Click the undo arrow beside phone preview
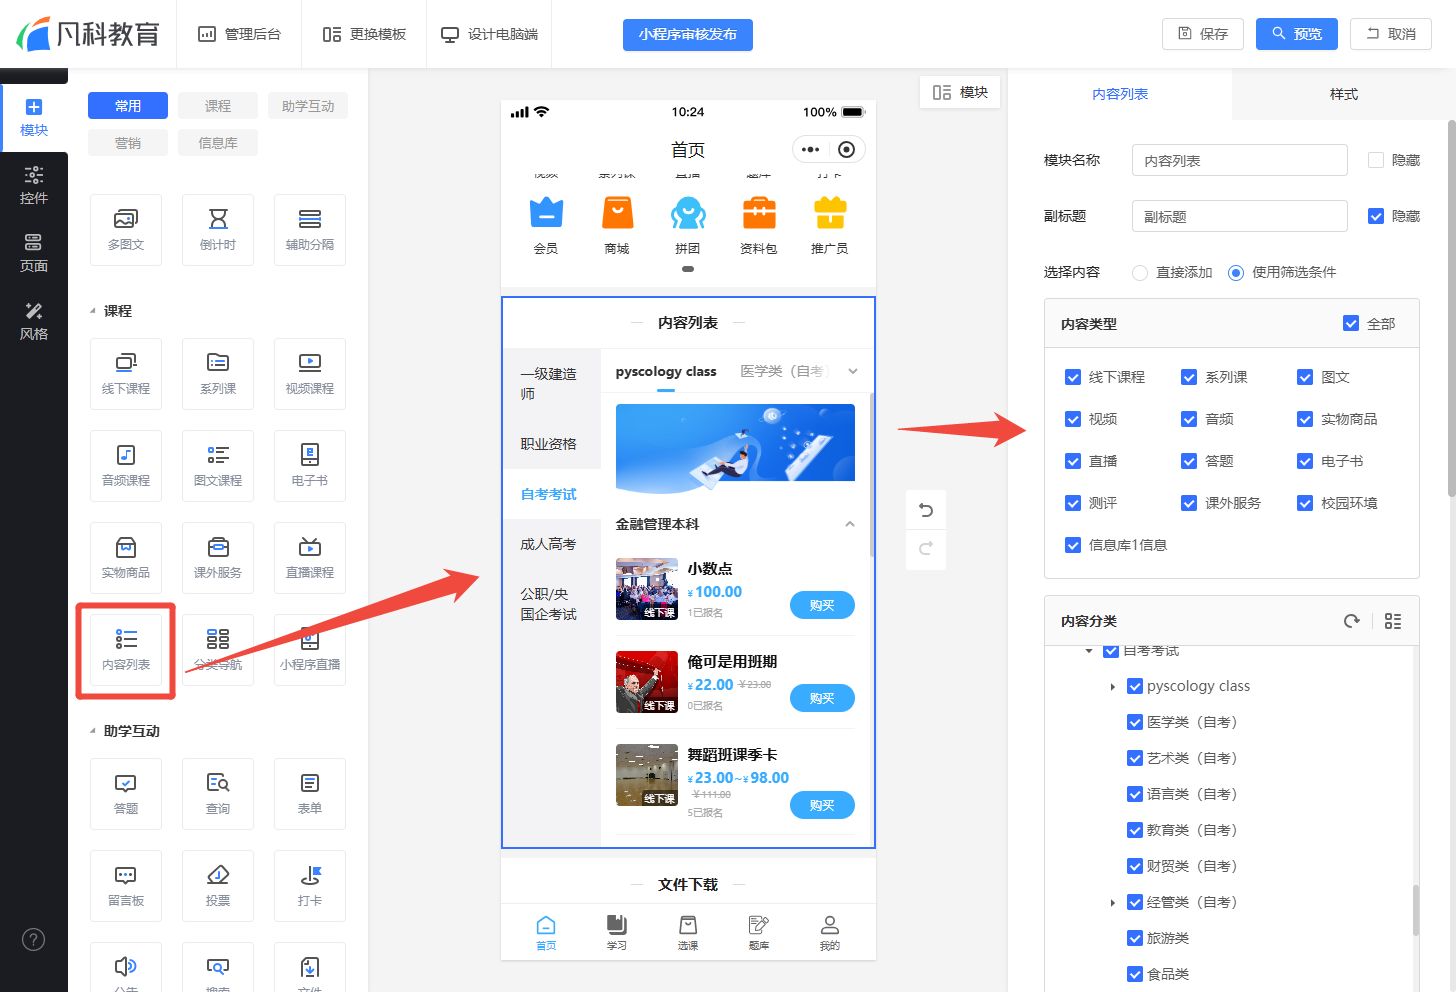This screenshot has width=1456, height=992. coord(926,511)
